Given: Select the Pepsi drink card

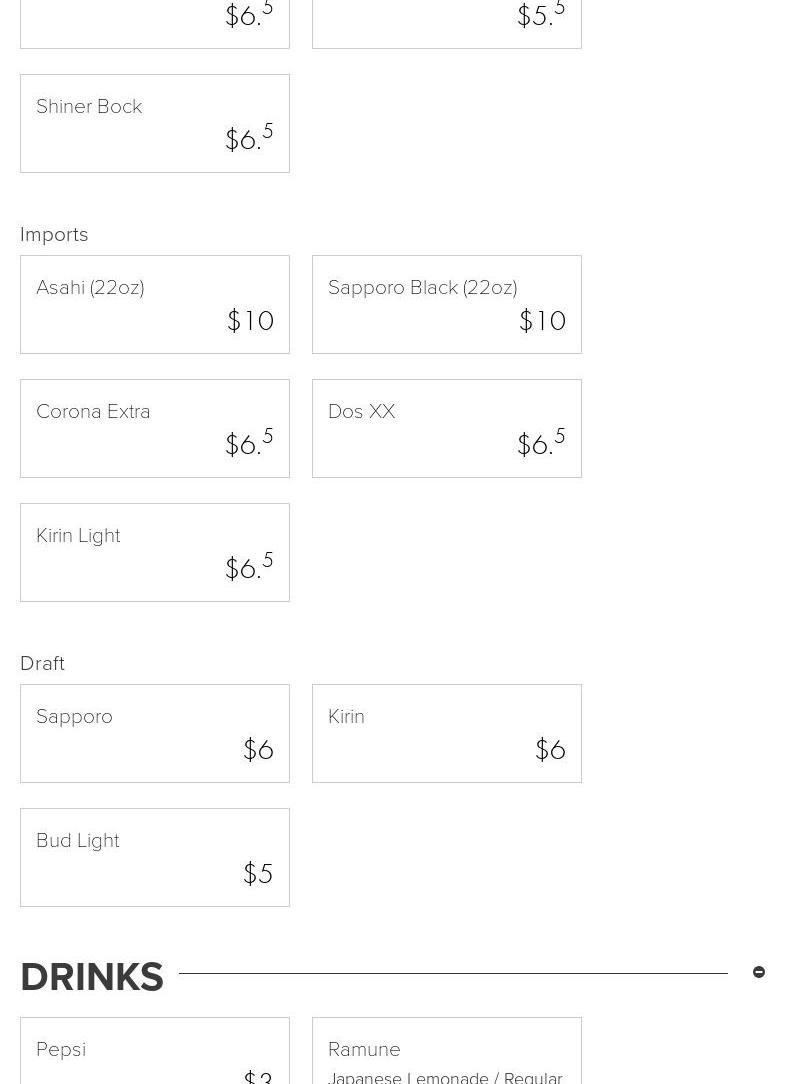Looking at the screenshot, I should coord(154,1052).
